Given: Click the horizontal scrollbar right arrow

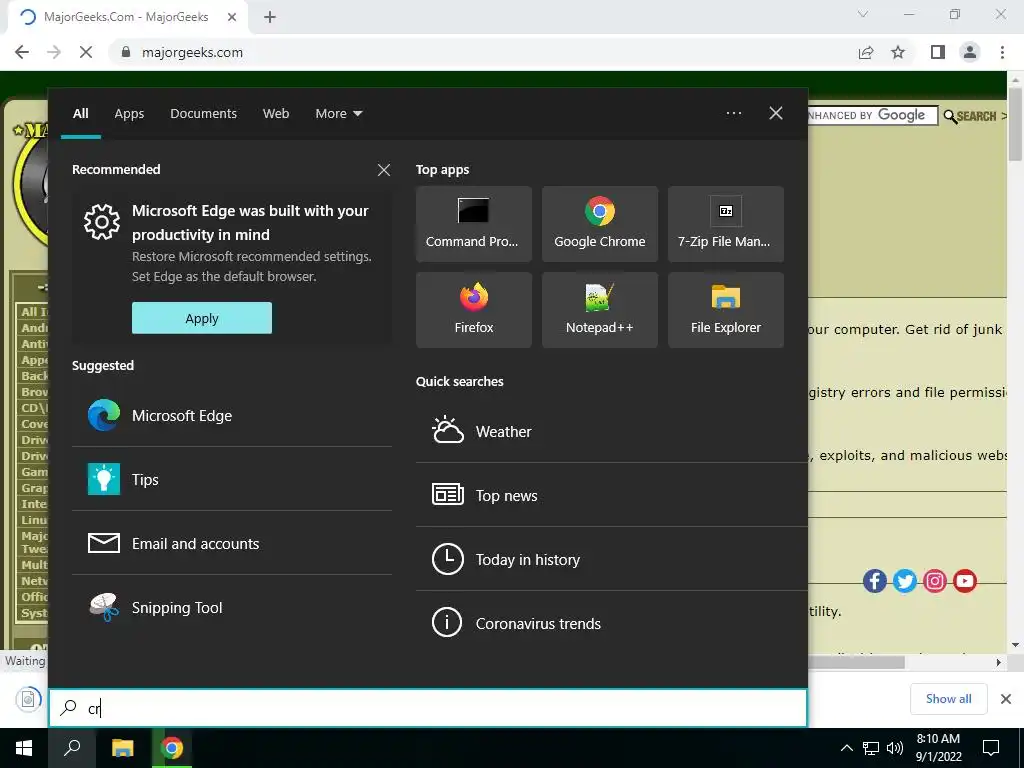Looking at the screenshot, I should 999,662.
